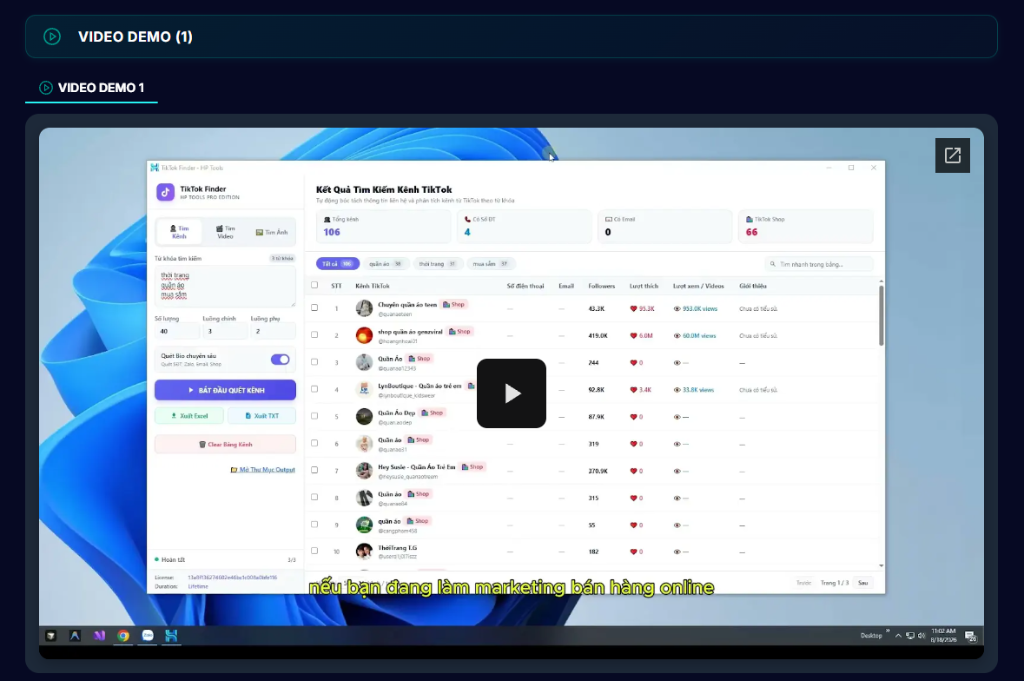Click the 419.0K followers value
Screen dimensions: 1024x681
pyautogui.click(x=598, y=336)
